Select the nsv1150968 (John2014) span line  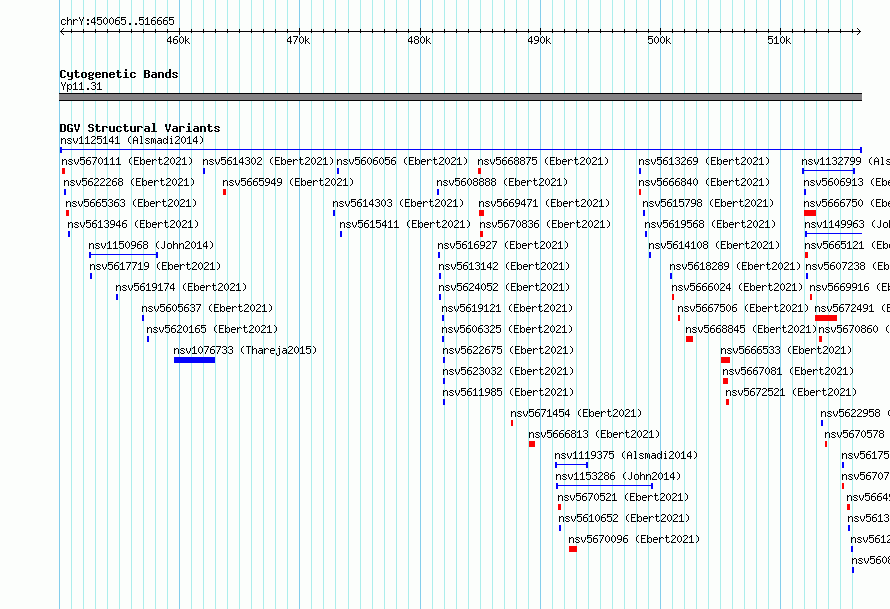123,255
